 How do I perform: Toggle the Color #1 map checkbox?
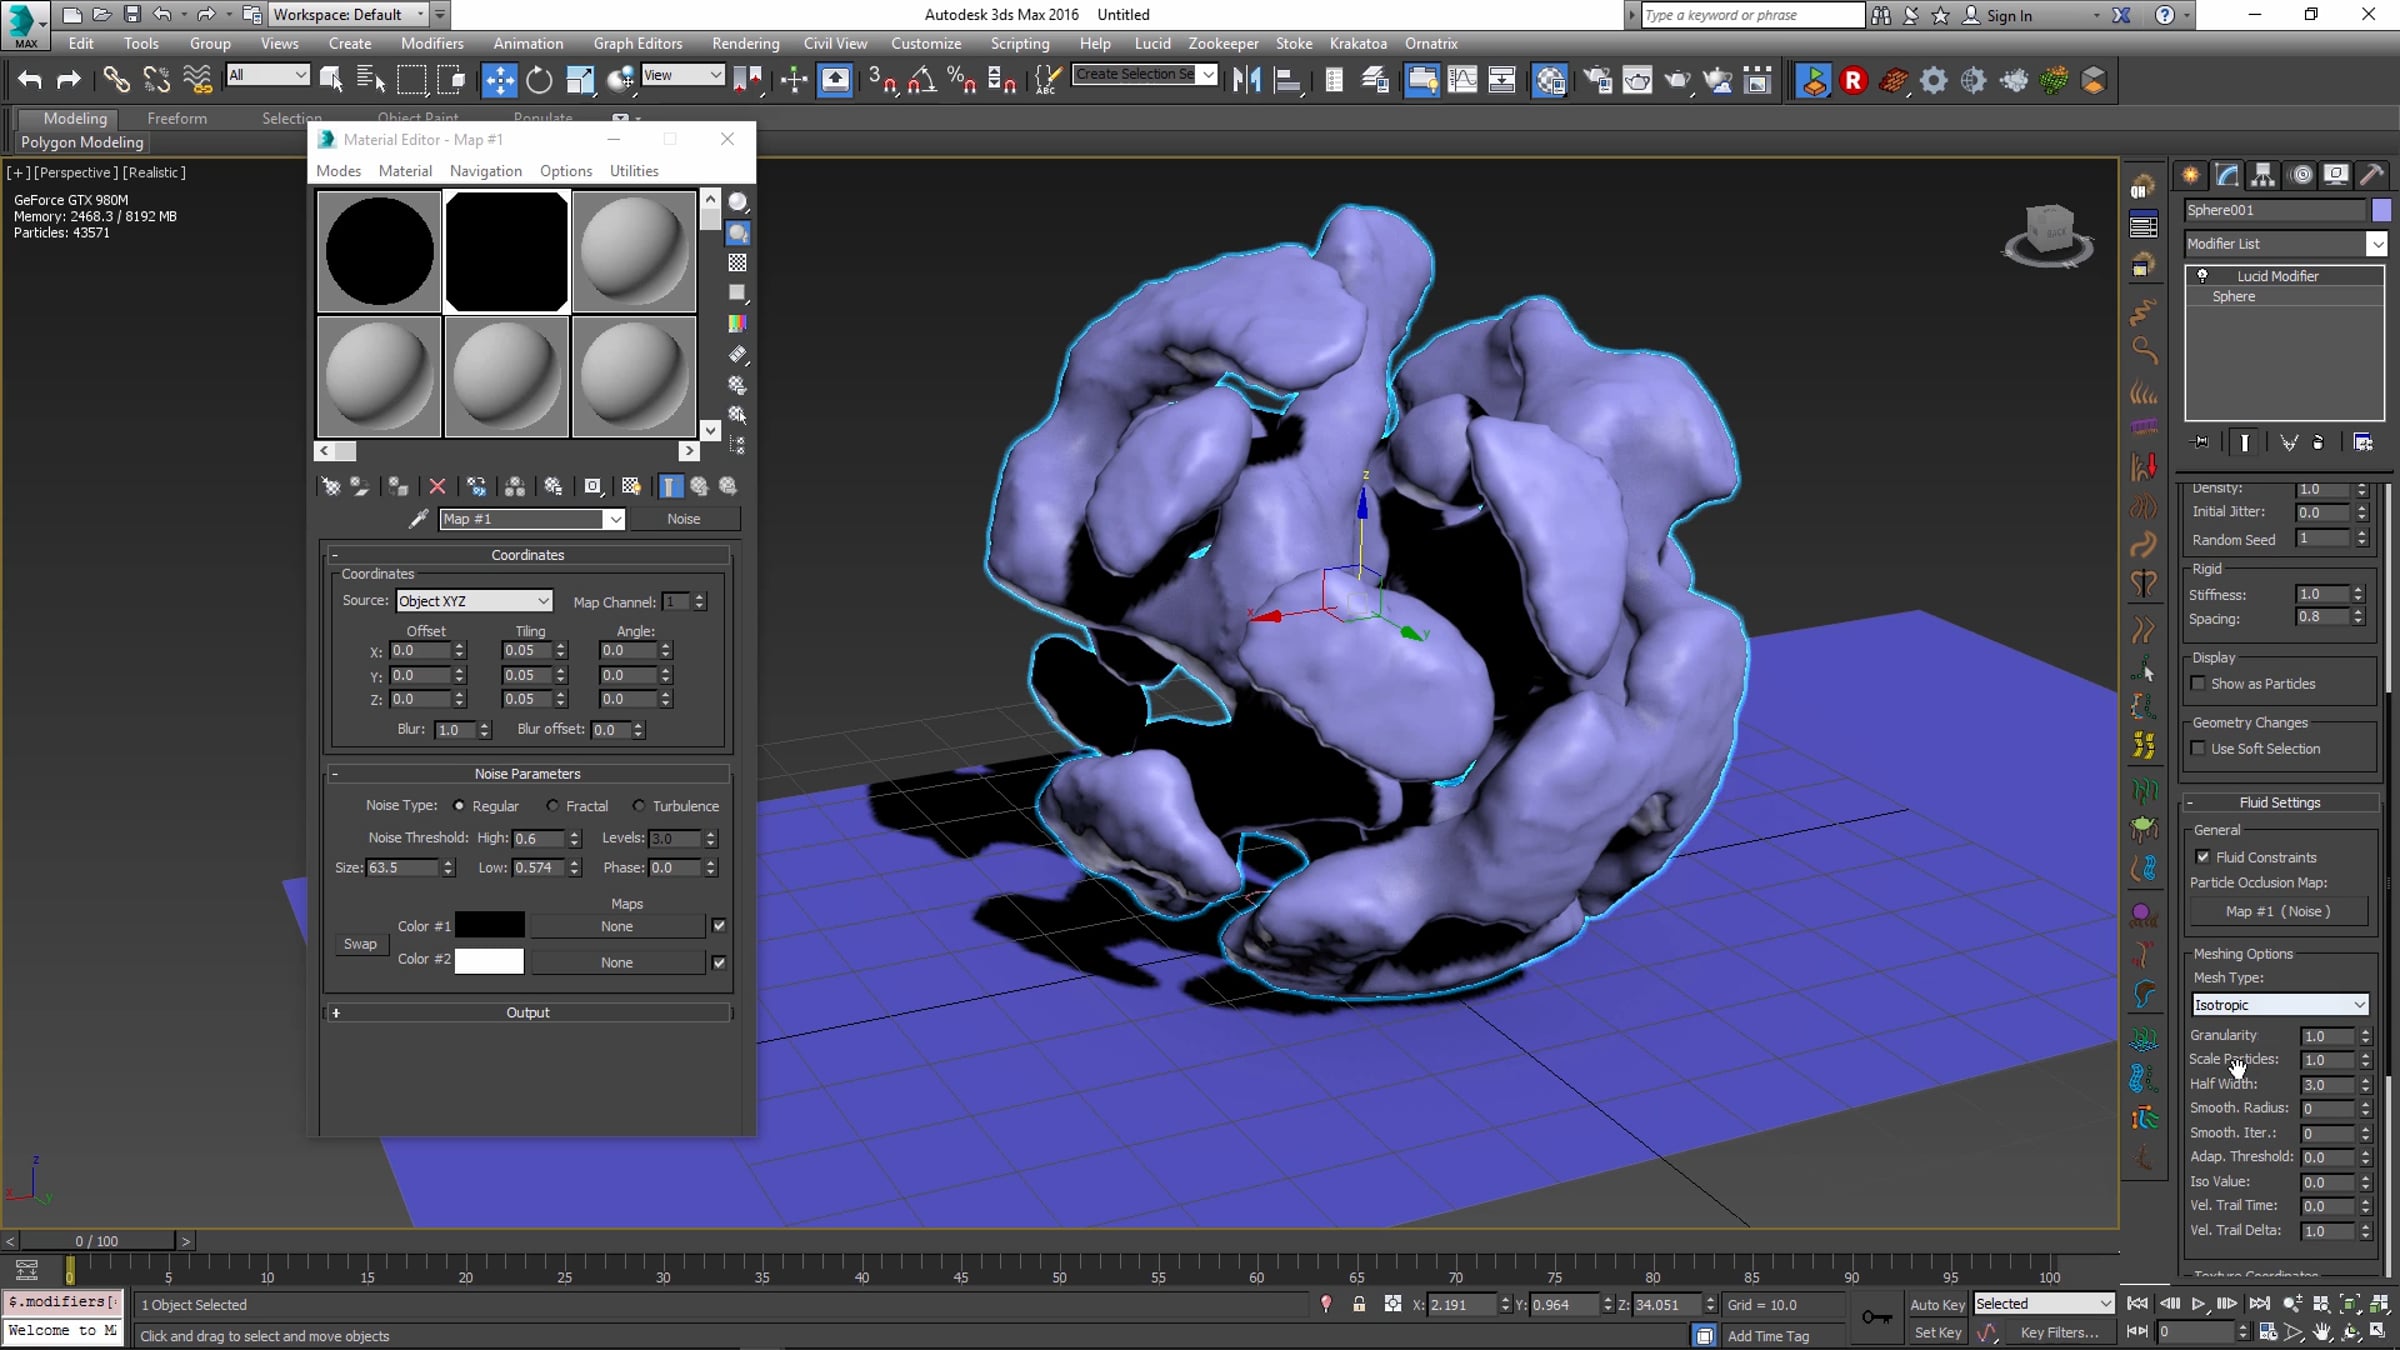(x=719, y=926)
